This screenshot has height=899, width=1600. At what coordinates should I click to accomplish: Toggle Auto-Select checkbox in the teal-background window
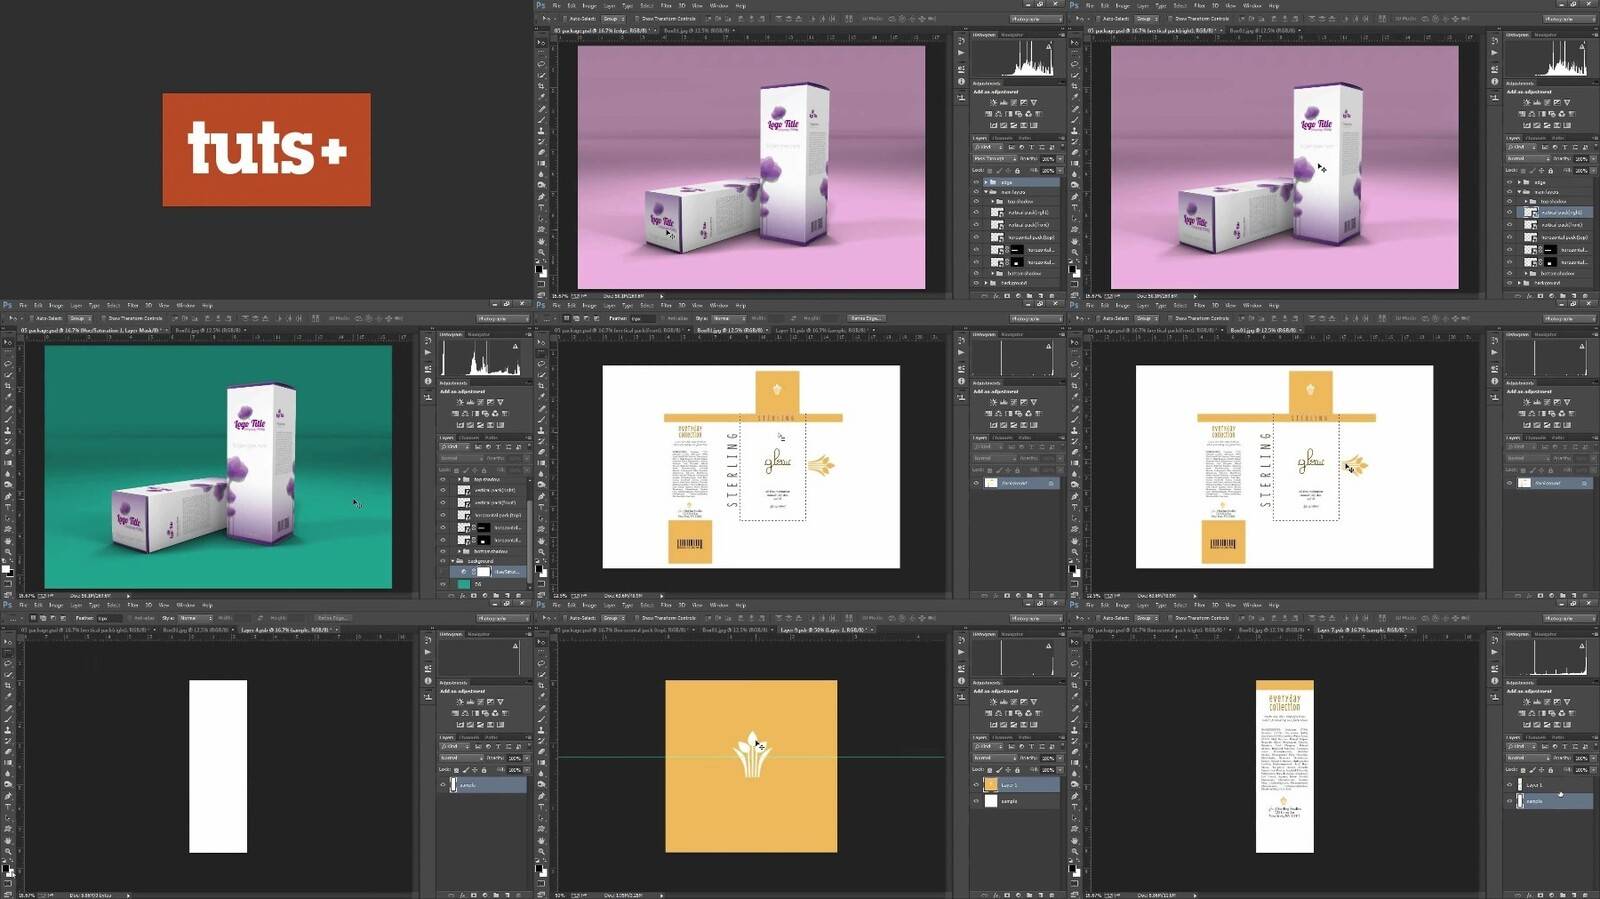[x=33, y=318]
